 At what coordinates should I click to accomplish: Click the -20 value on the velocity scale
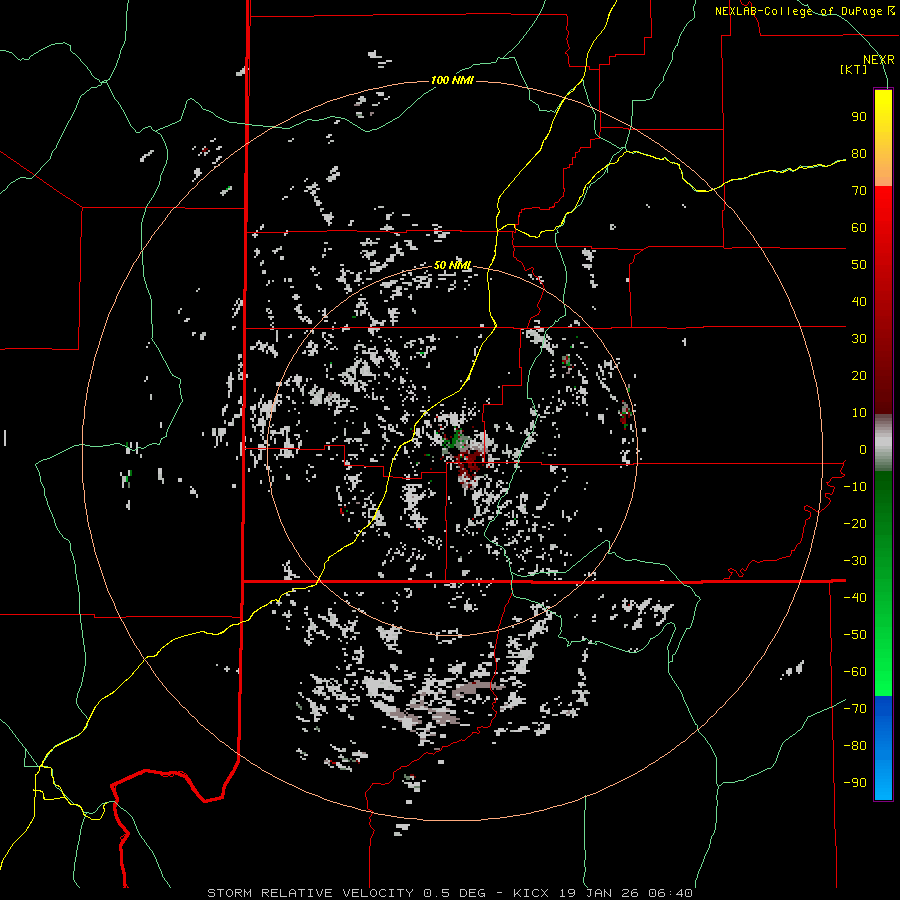[855, 524]
